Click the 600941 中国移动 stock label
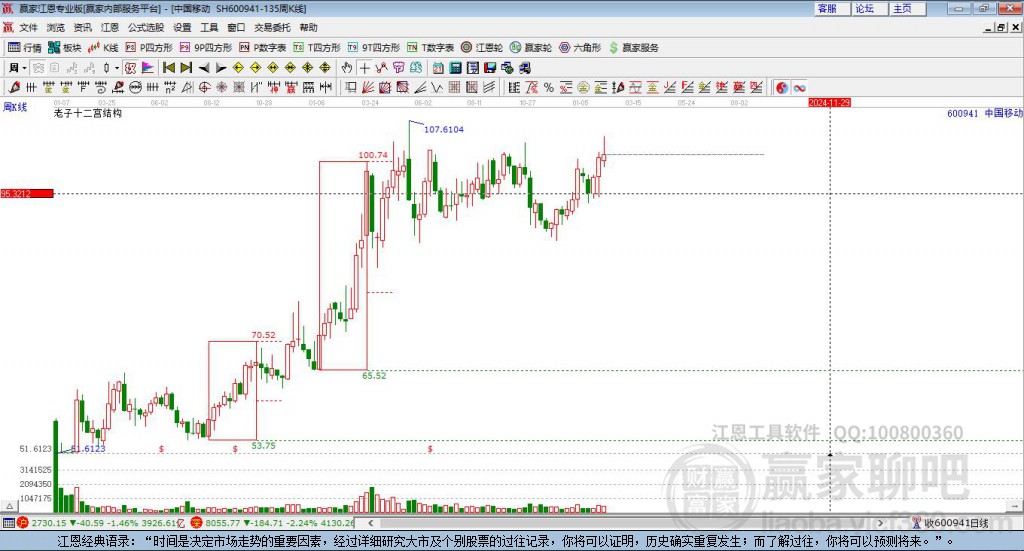This screenshot has width=1024, height=551. coord(985,113)
